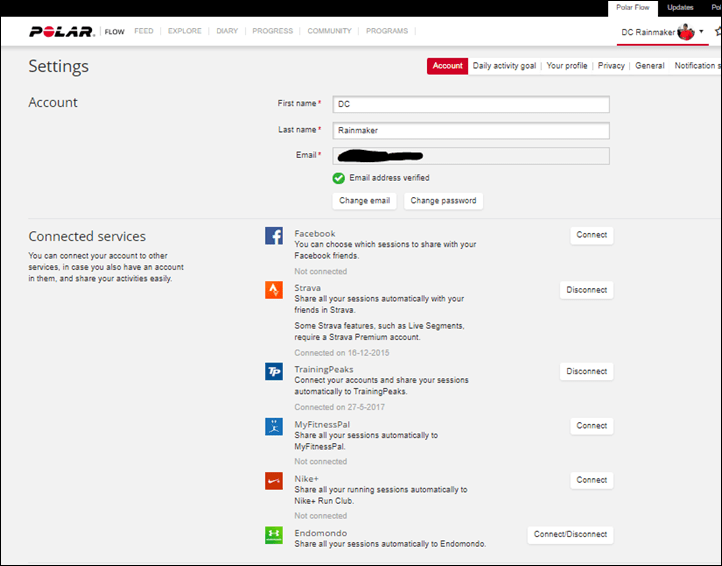Open the Community section
This screenshot has width=722, height=566.
point(329,31)
